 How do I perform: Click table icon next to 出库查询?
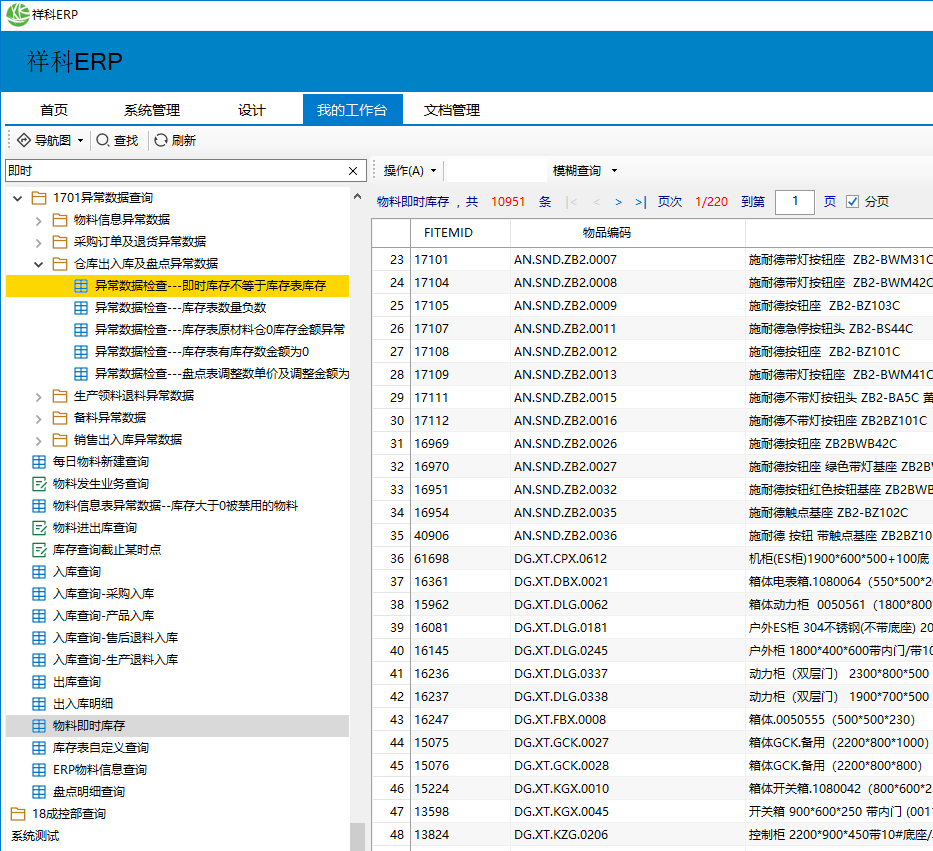(39, 682)
